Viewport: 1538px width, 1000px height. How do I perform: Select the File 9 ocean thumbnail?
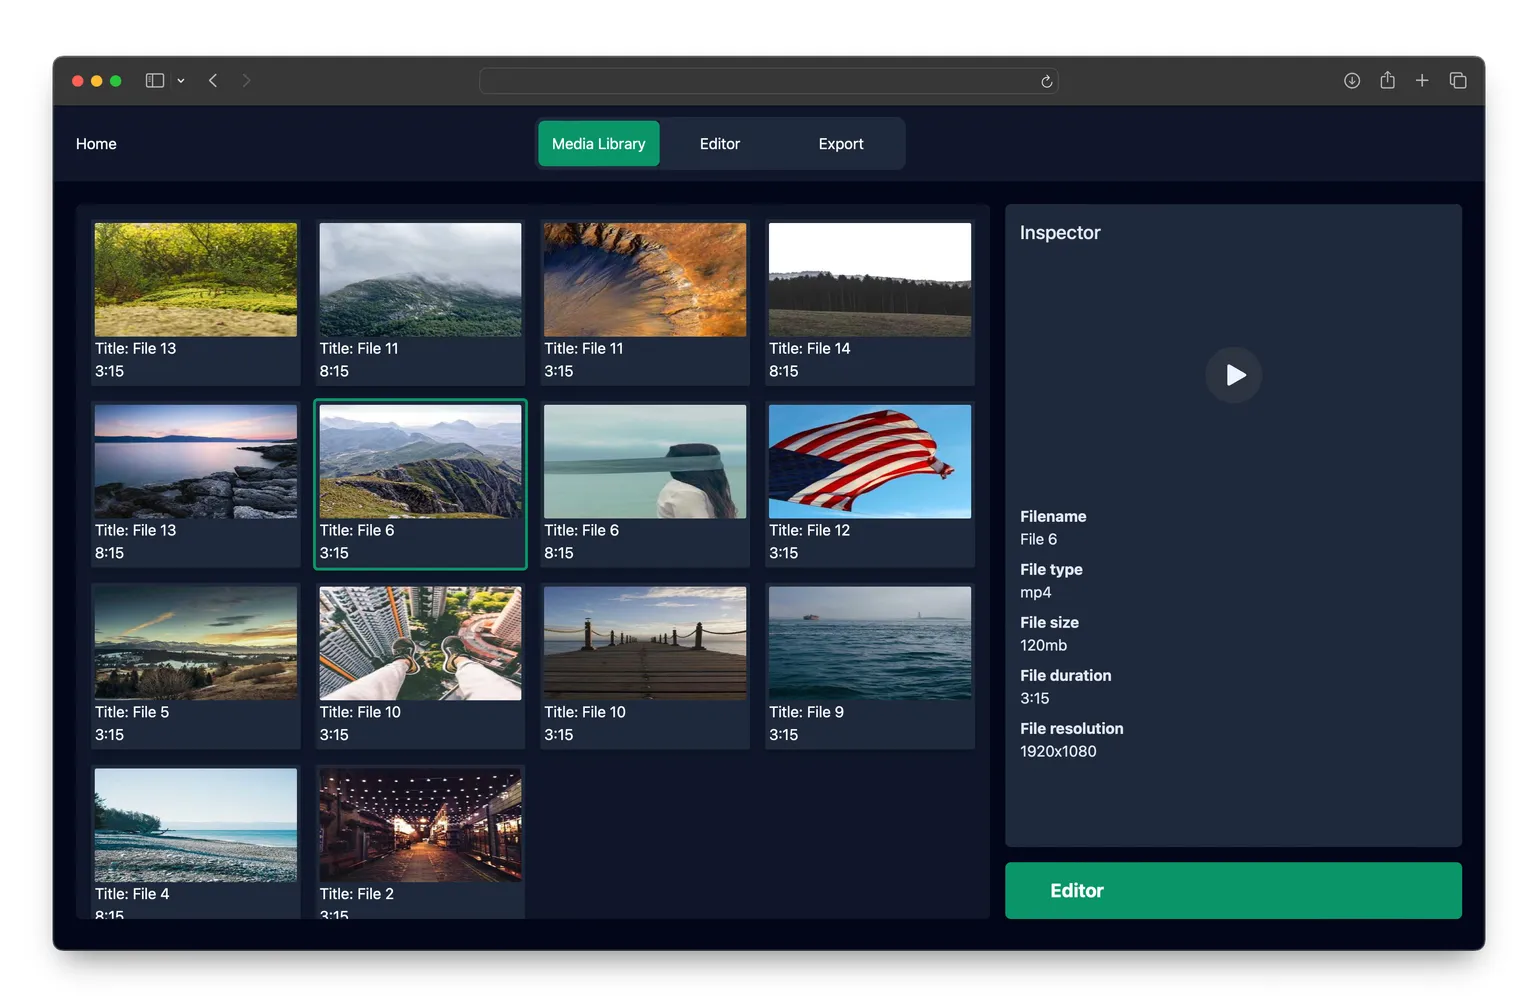870,644
